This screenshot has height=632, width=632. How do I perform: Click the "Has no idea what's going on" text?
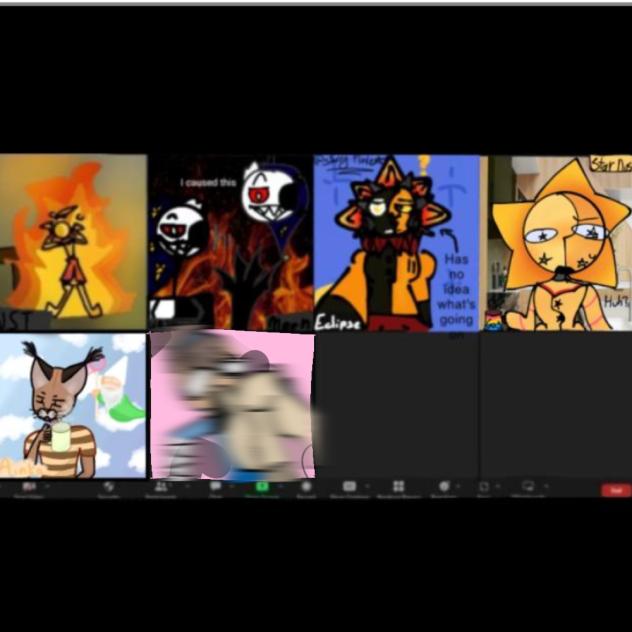coord(456,296)
